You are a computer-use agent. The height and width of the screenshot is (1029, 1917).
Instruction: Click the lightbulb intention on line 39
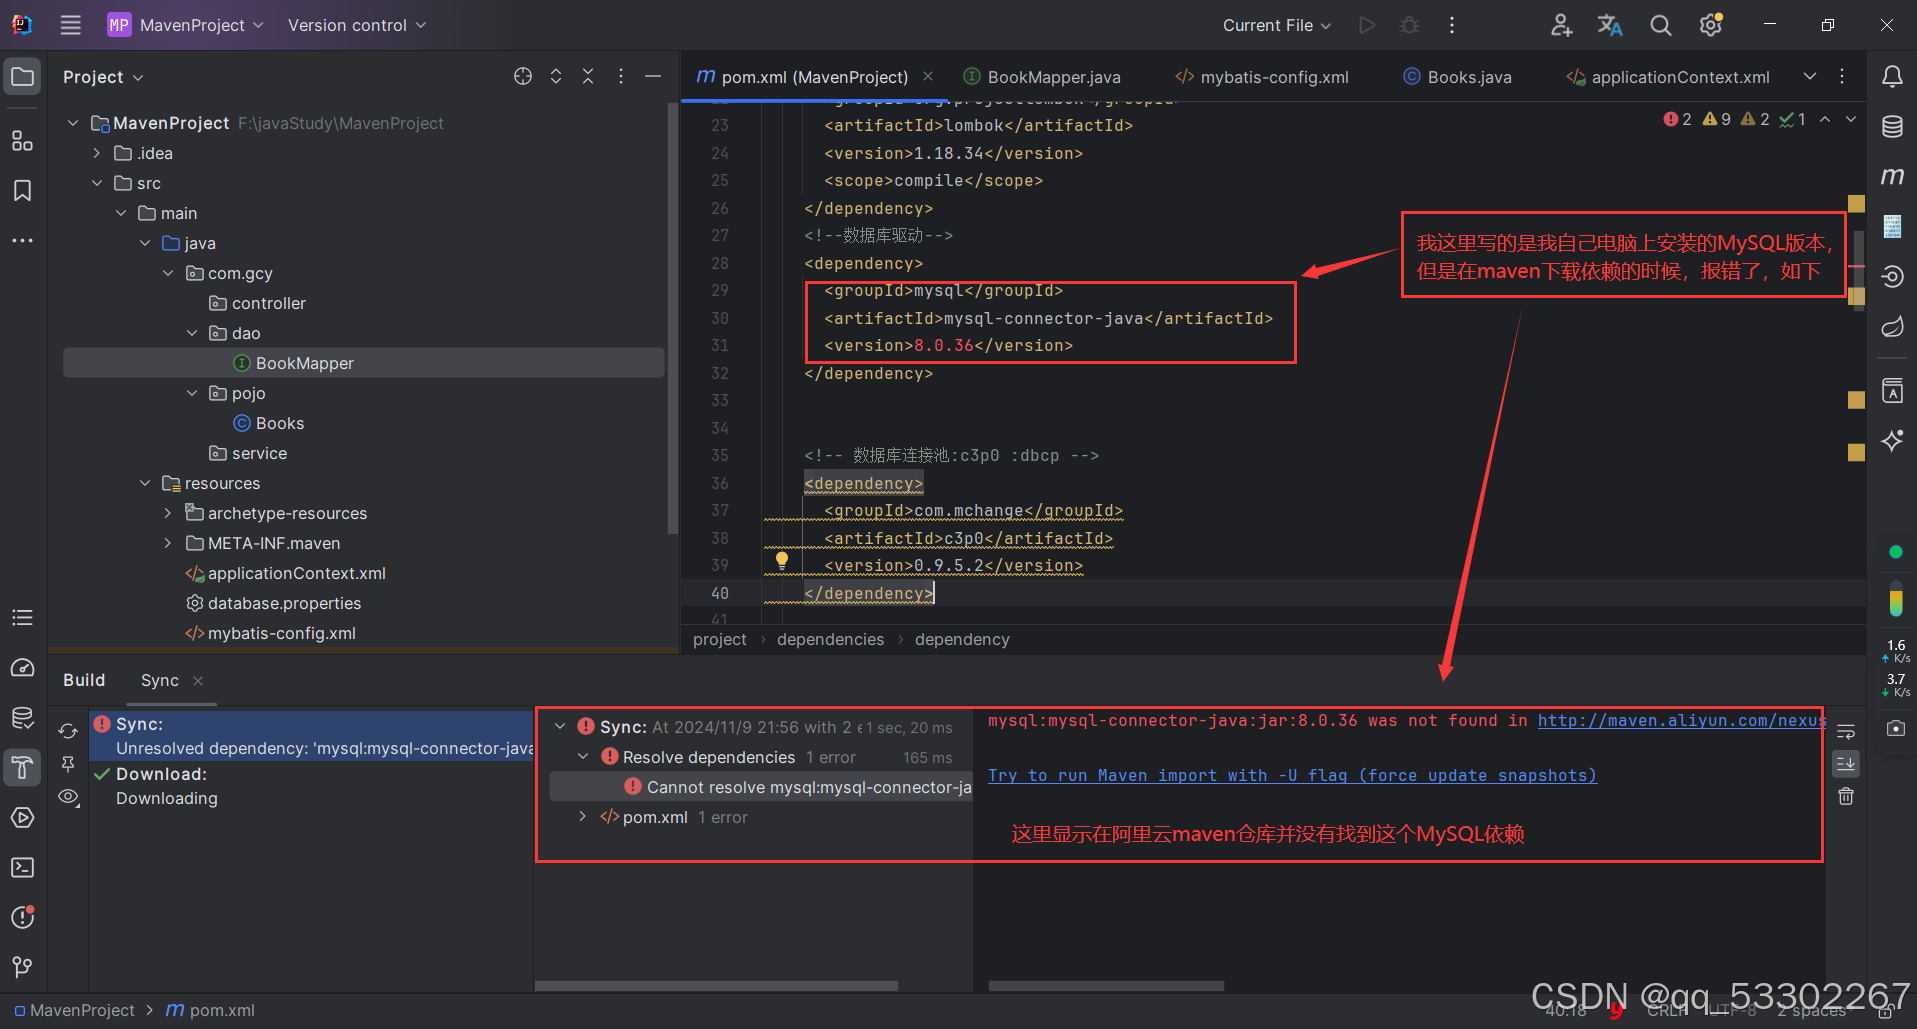(x=782, y=562)
